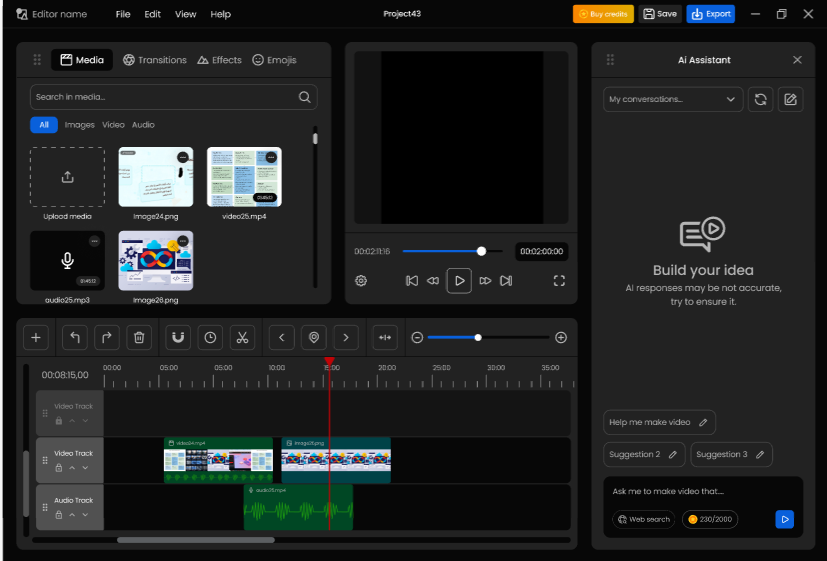This screenshot has height=561, width=827.
Task: Add a marker pin on timeline
Action: 314,337
